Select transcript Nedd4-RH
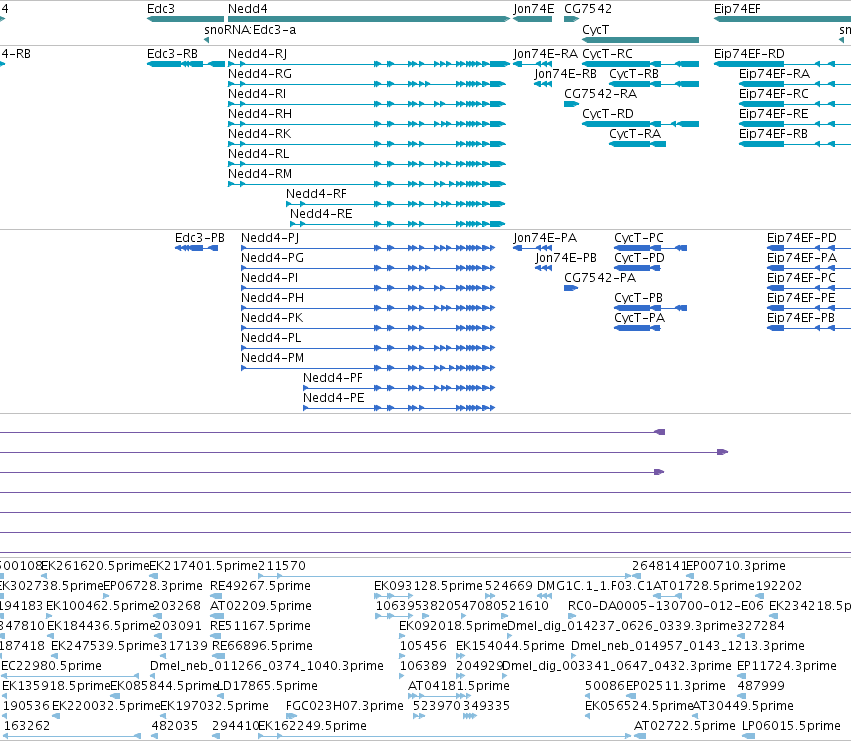 point(259,114)
